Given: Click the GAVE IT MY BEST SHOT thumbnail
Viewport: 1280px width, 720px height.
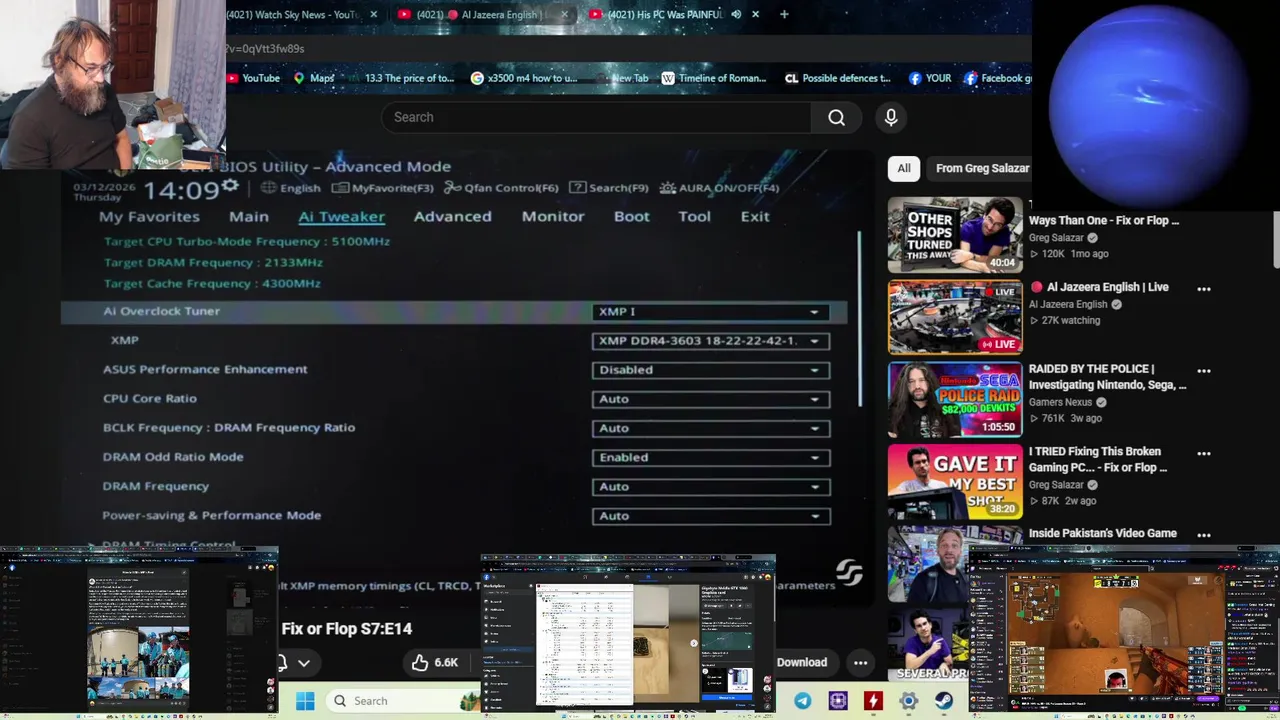Looking at the screenshot, I should coord(955,482).
